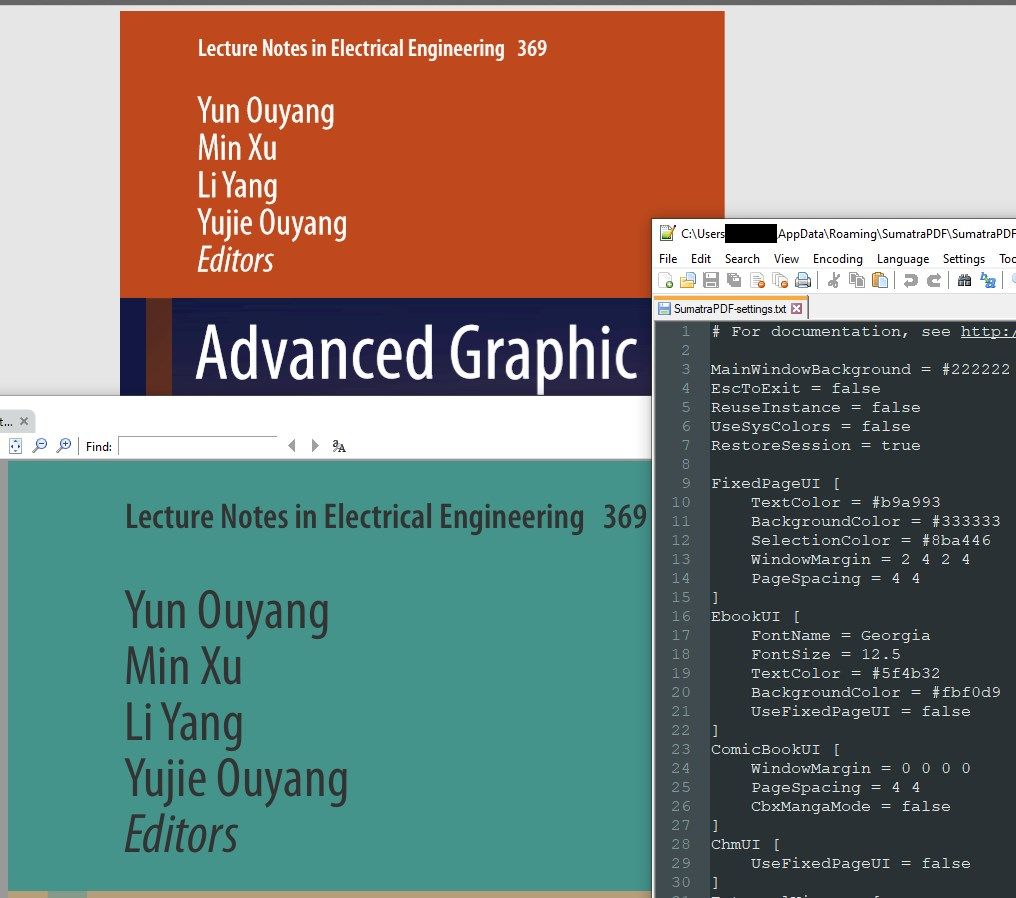Image resolution: width=1016 pixels, height=898 pixels.
Task: Zoom in on the PDF page
Action: point(63,445)
